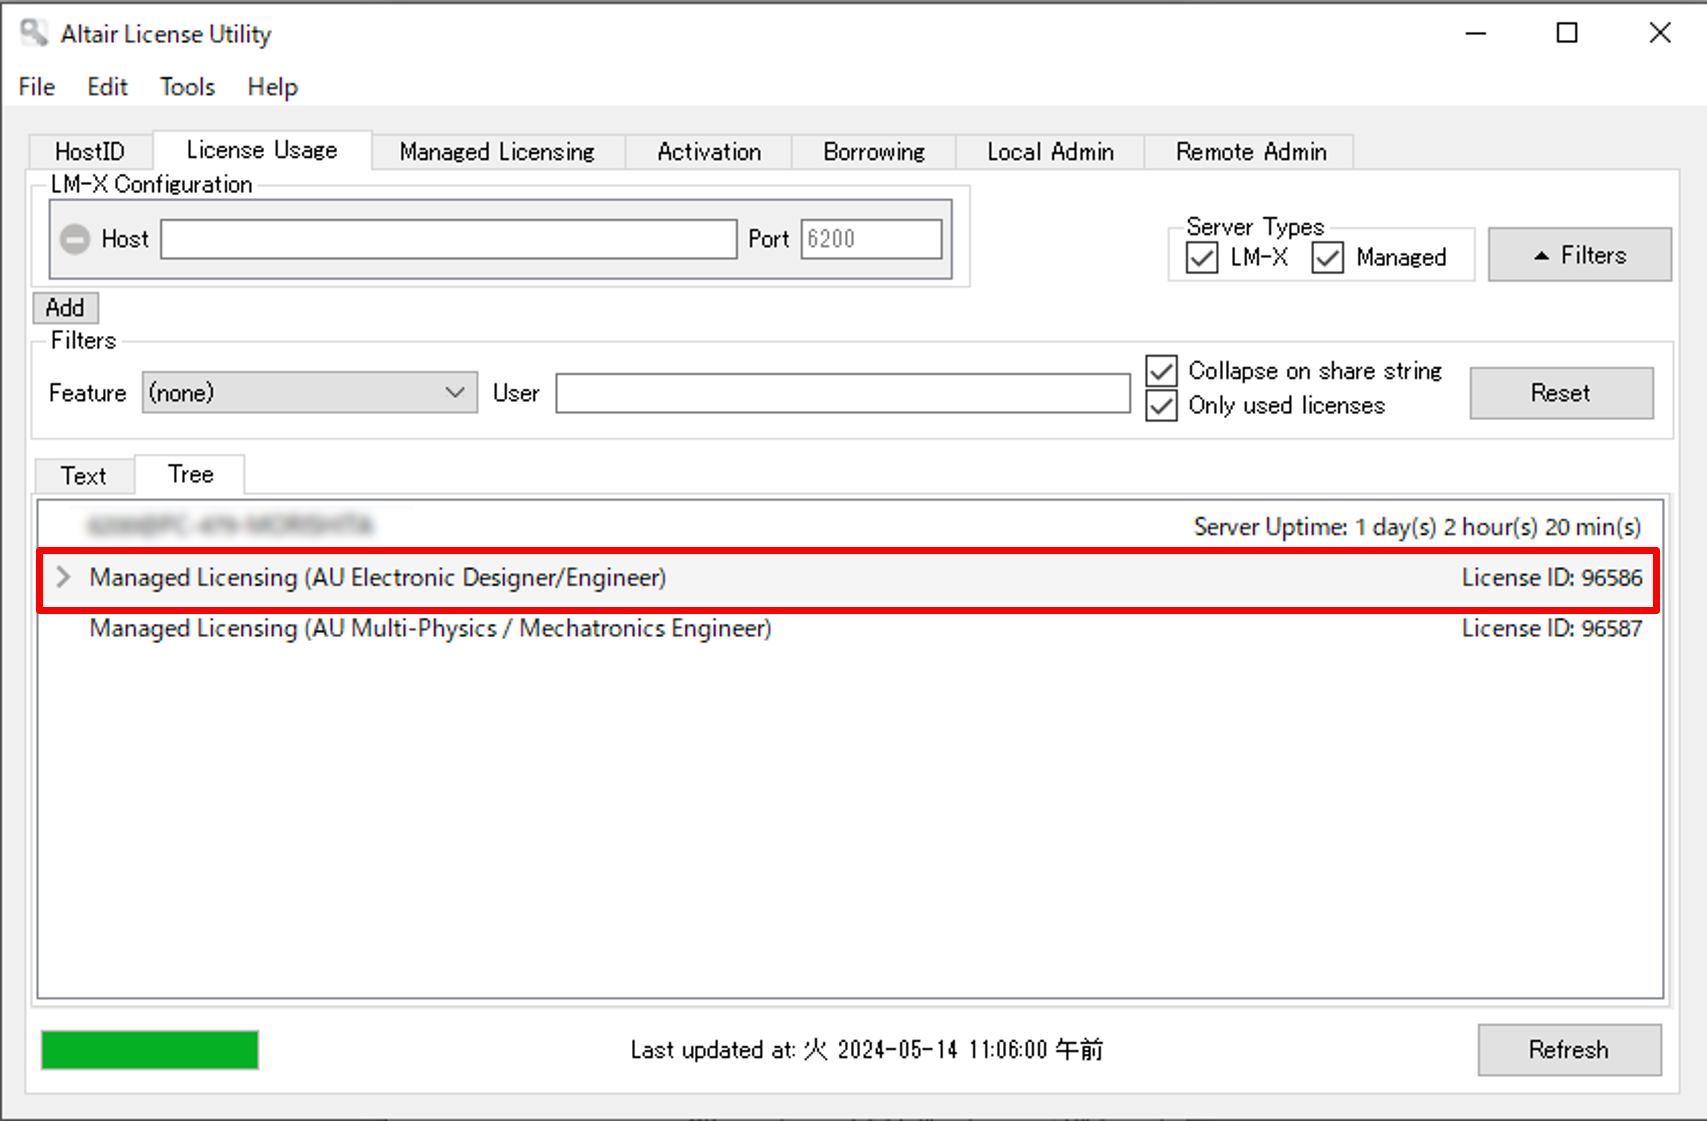Image resolution: width=1707 pixels, height=1121 pixels.
Task: Click the Refresh button
Action: (x=1568, y=1049)
